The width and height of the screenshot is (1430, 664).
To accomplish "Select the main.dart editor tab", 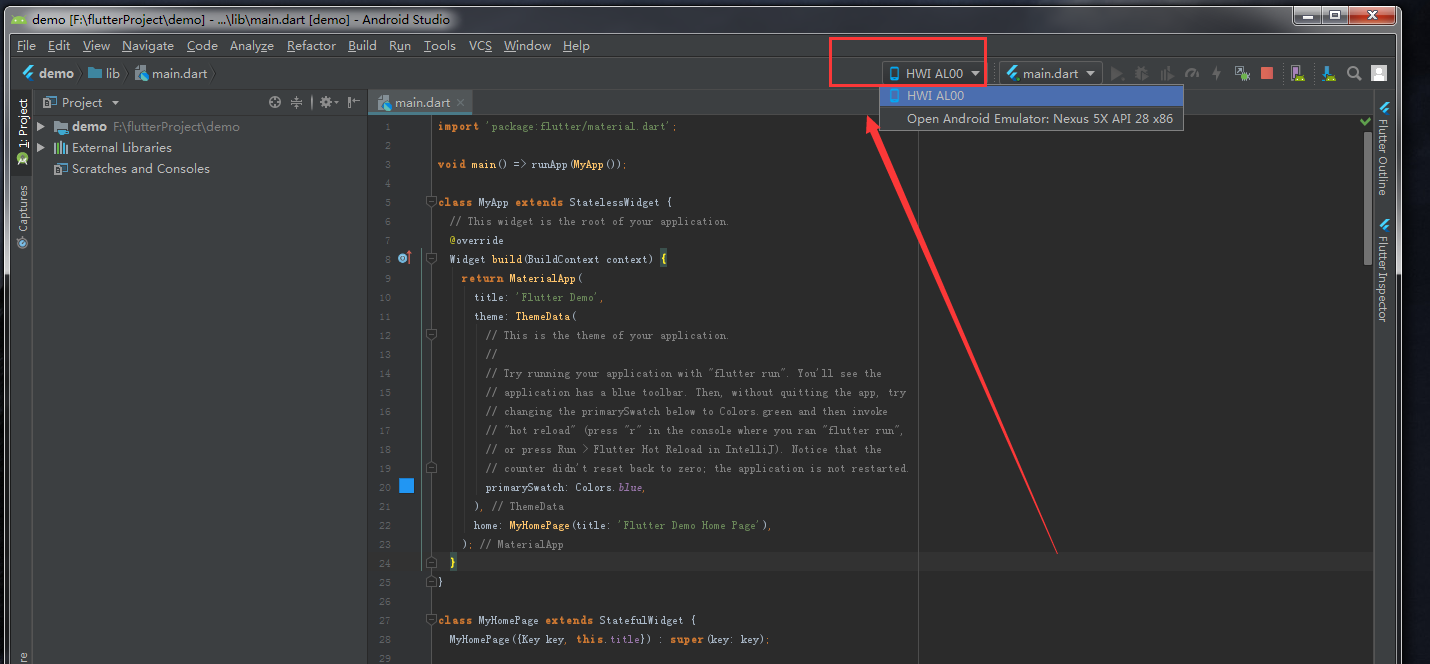I will 421,102.
